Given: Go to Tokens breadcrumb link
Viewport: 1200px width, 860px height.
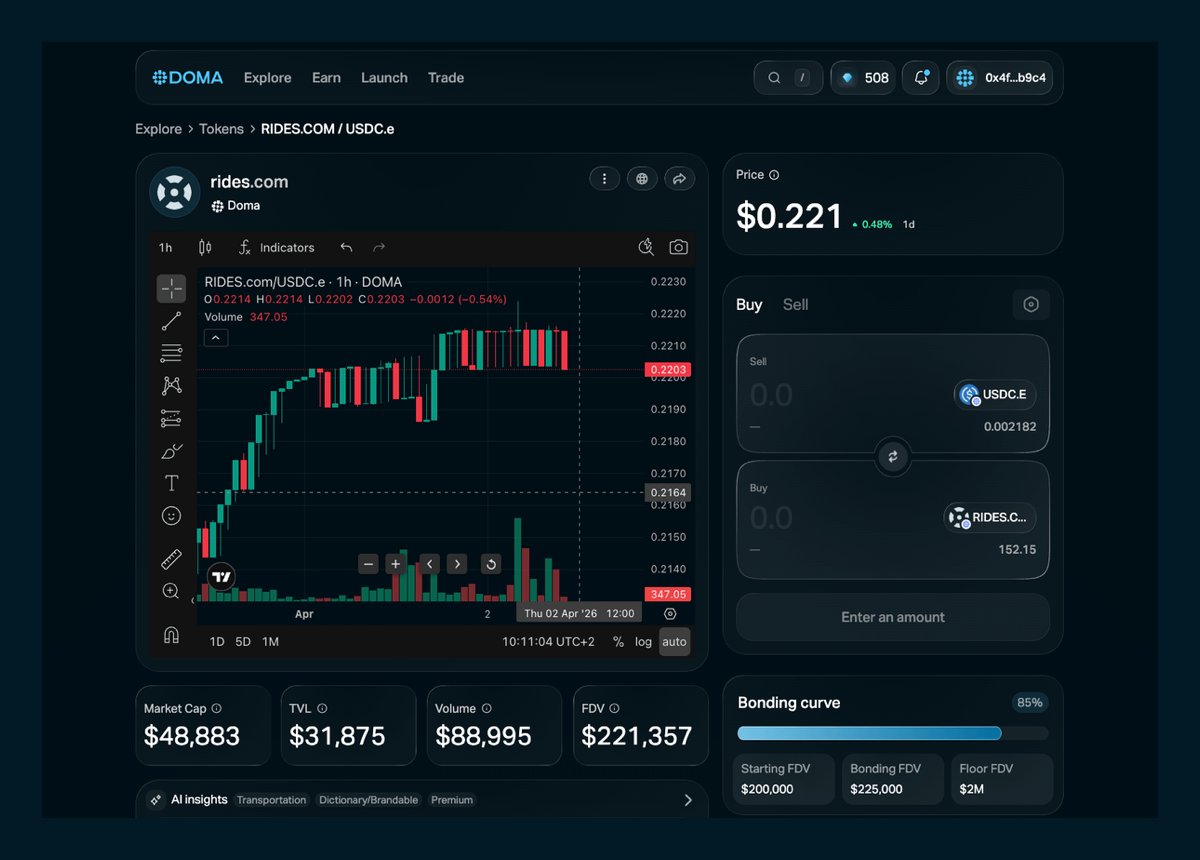Looking at the screenshot, I should [221, 129].
